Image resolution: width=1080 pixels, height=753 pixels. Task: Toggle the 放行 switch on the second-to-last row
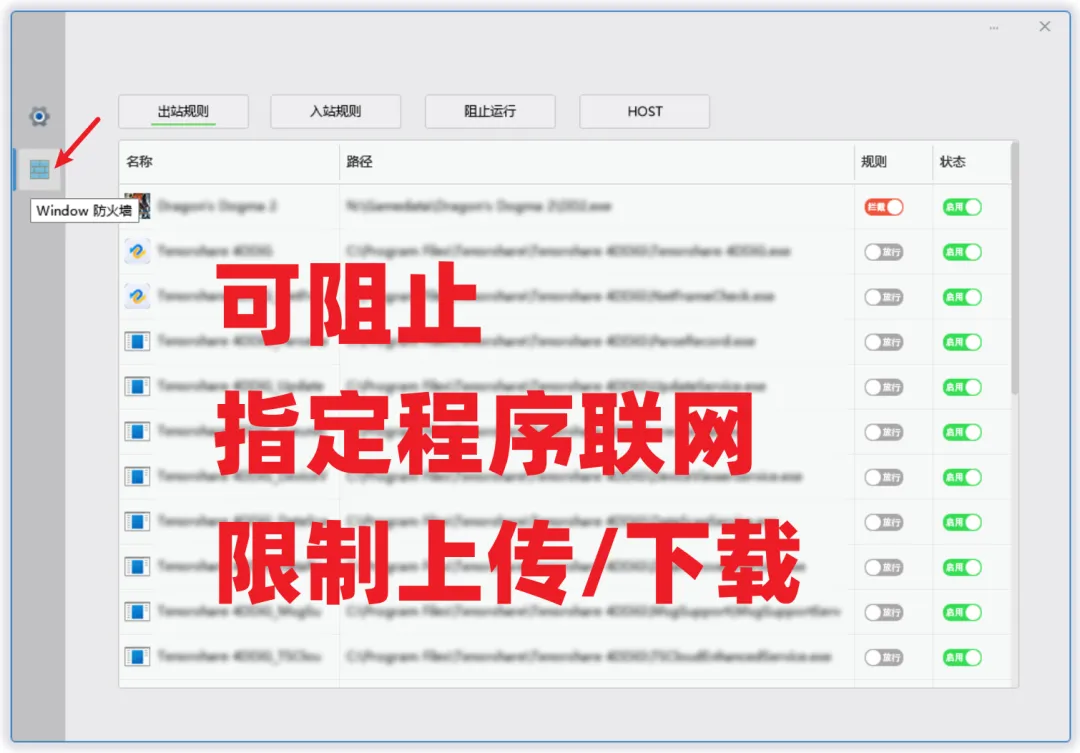point(882,613)
